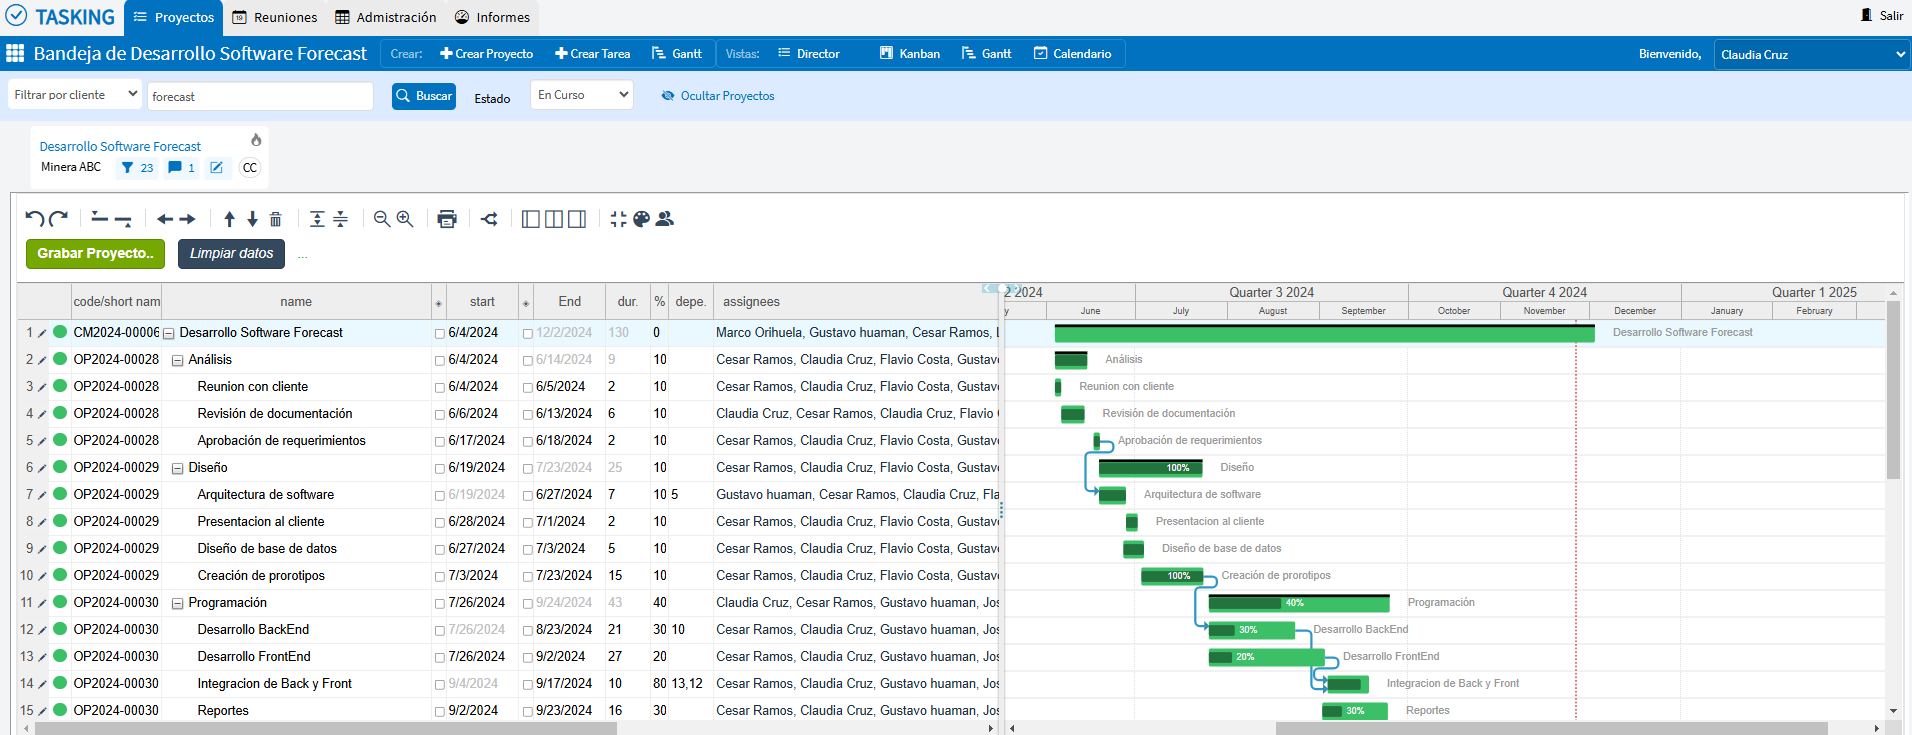Click edit icon on project card
The height and width of the screenshot is (735, 1912).
pos(216,168)
